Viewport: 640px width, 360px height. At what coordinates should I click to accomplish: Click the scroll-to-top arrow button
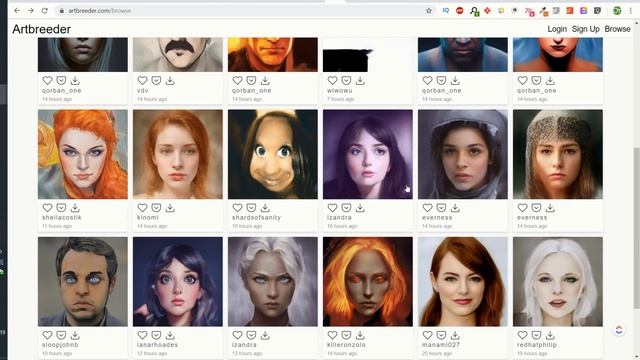coord(619,330)
